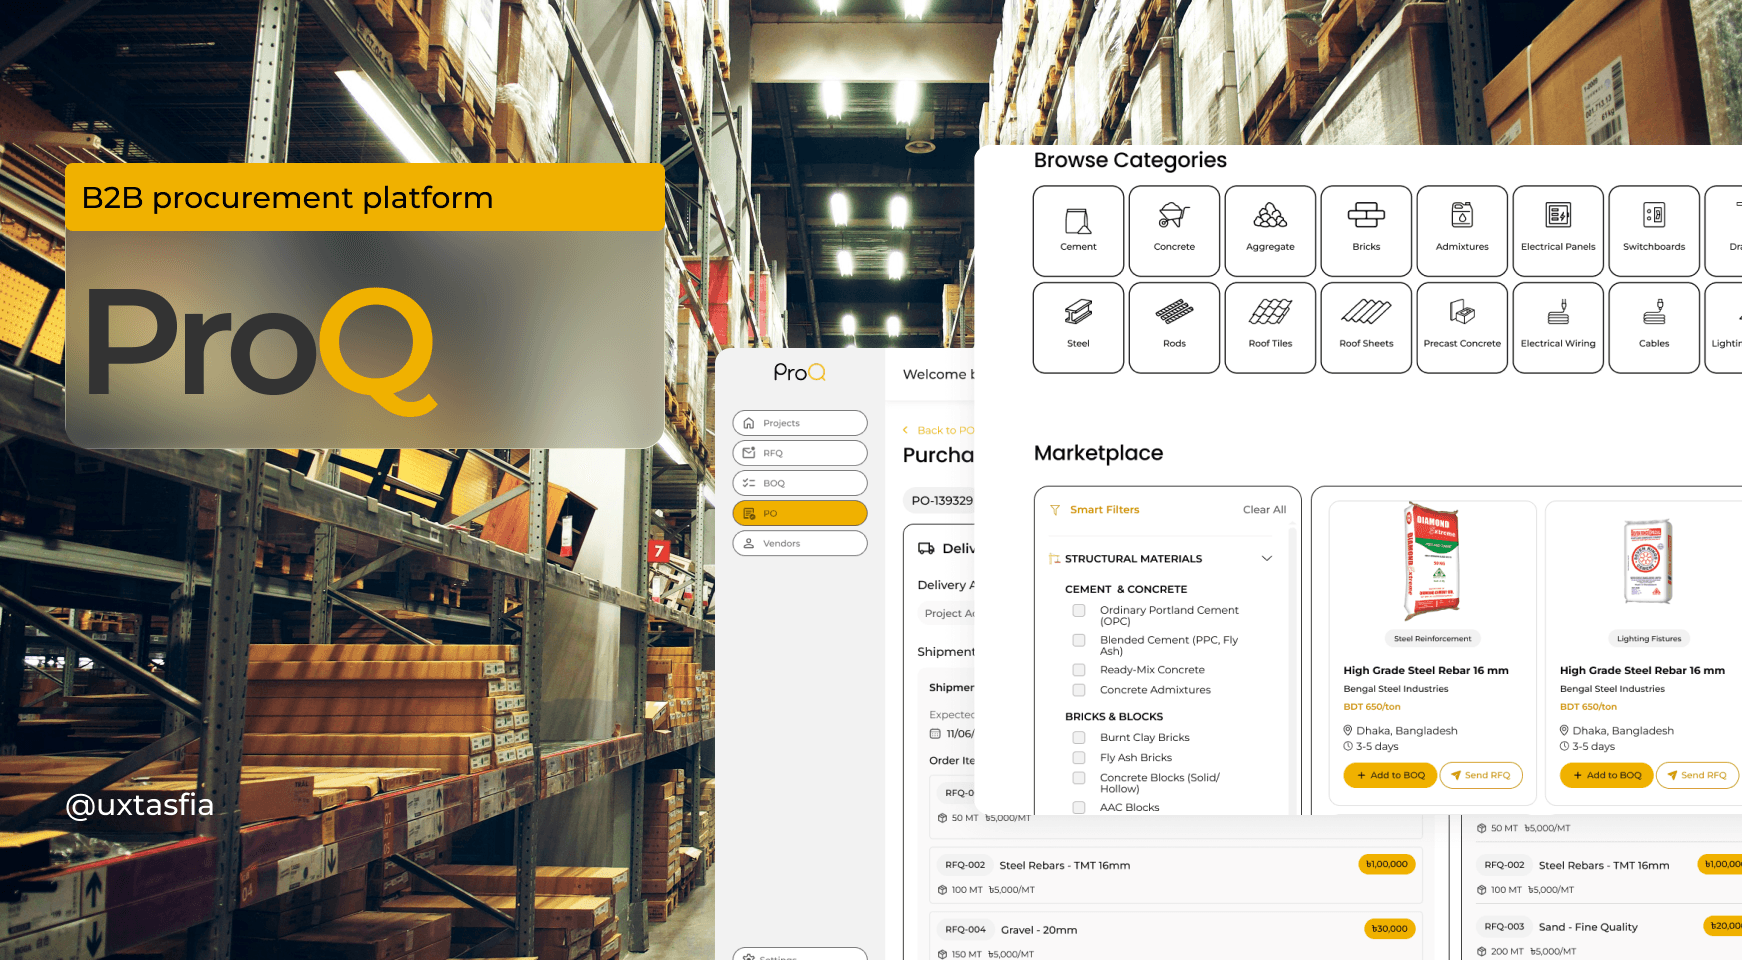Open the Concrete category tile
This screenshot has height=960, width=1742.
tap(1174, 231)
